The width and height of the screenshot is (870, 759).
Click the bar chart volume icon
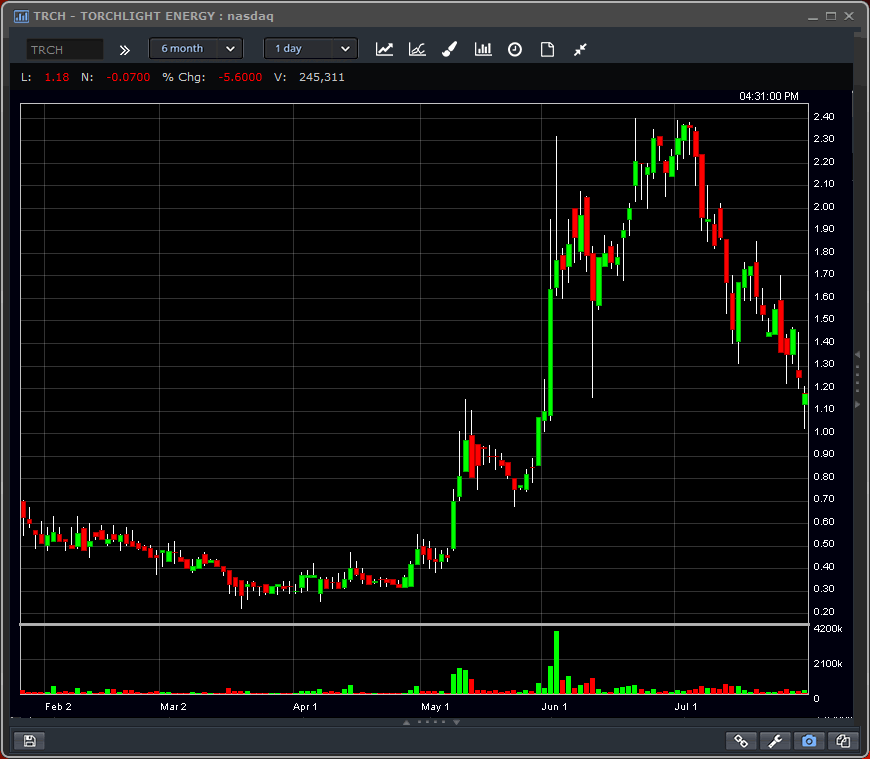point(483,49)
